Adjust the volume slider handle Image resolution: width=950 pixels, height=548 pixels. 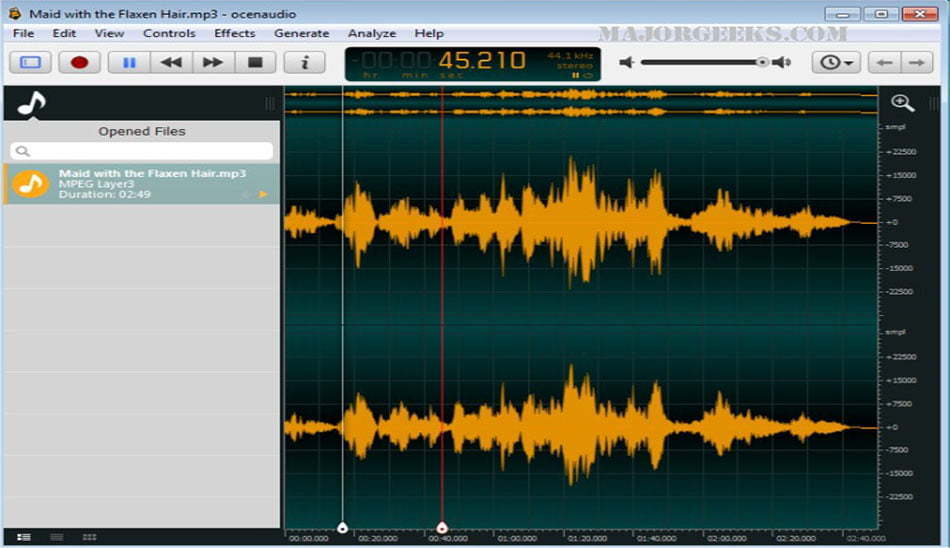click(x=762, y=62)
